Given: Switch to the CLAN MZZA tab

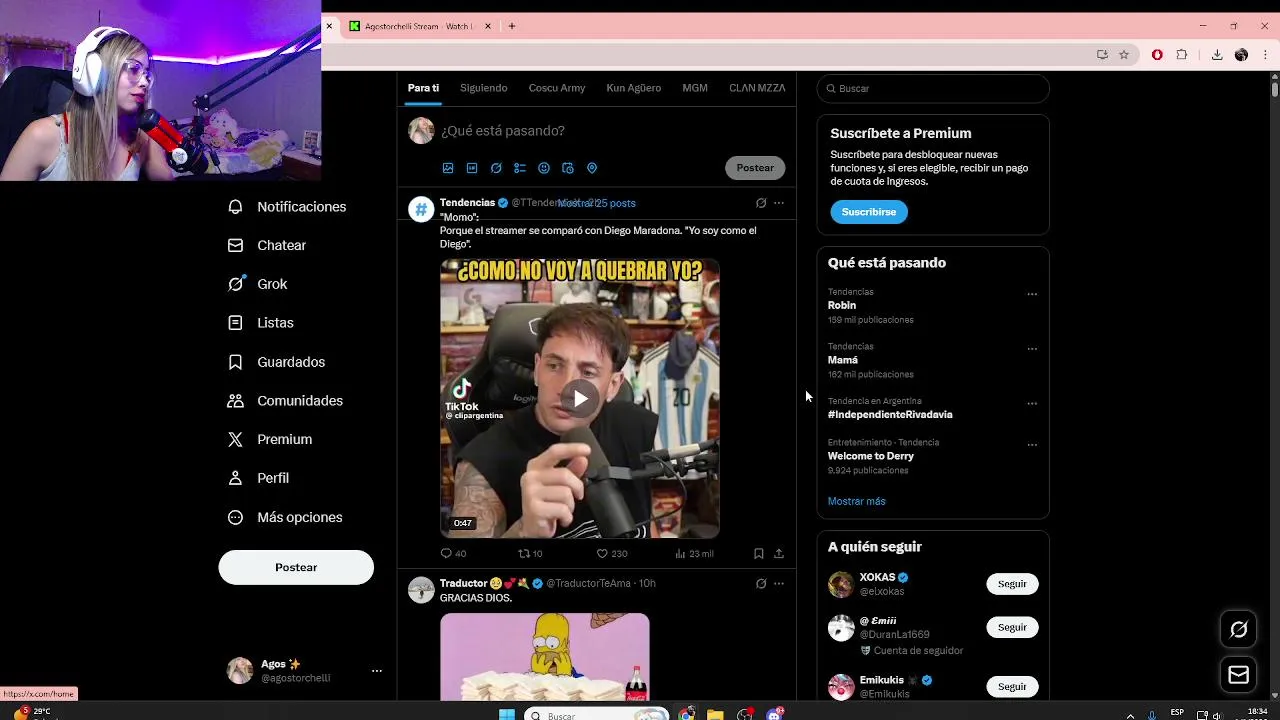Looking at the screenshot, I should pyautogui.click(x=757, y=88).
